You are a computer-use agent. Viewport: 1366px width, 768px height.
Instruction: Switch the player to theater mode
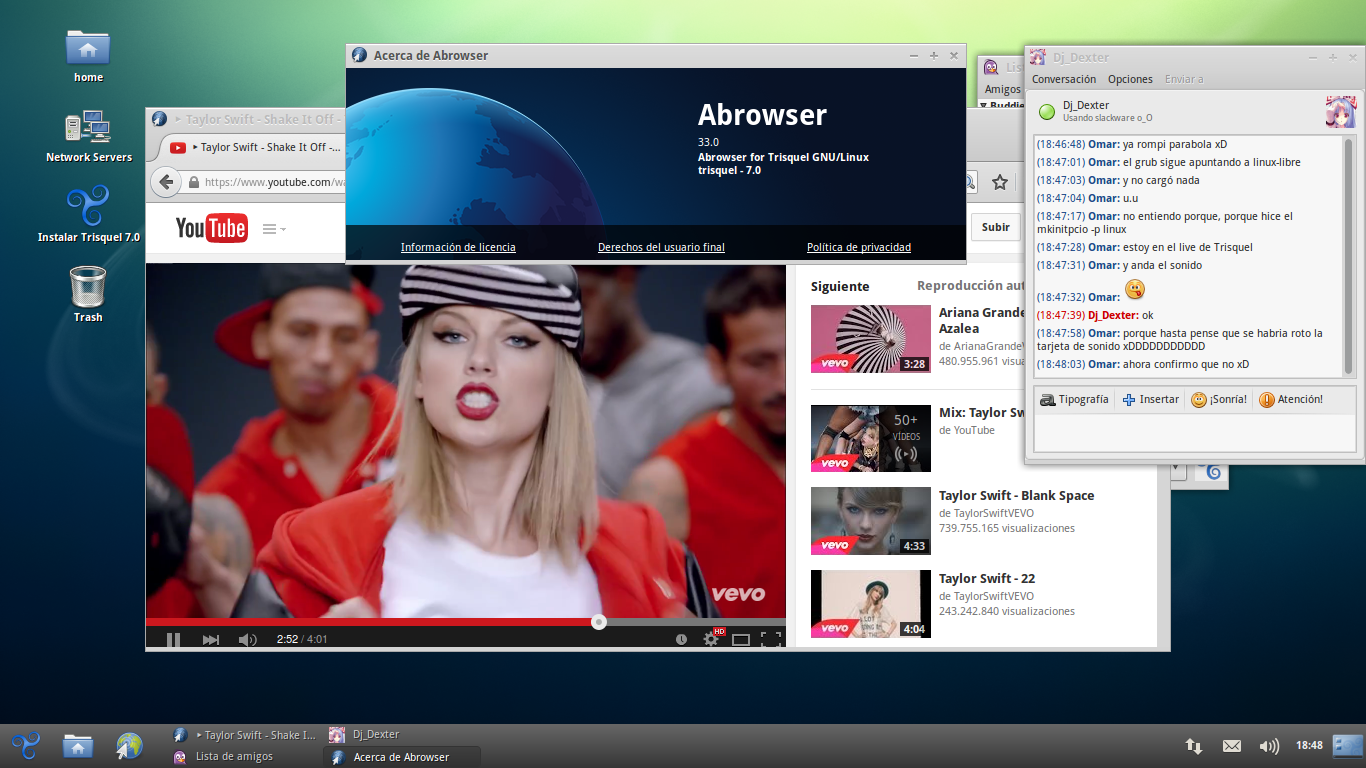[741, 639]
